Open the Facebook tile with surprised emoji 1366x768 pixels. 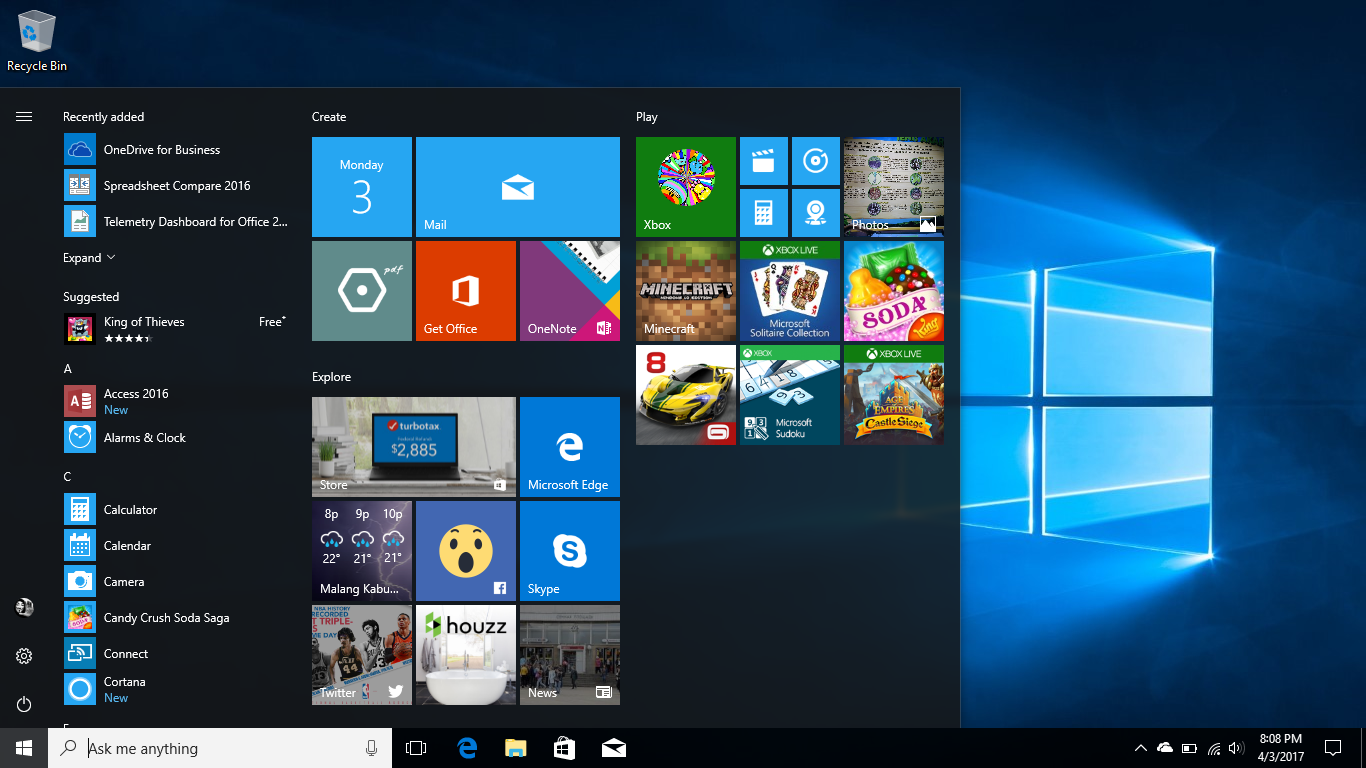(x=466, y=551)
